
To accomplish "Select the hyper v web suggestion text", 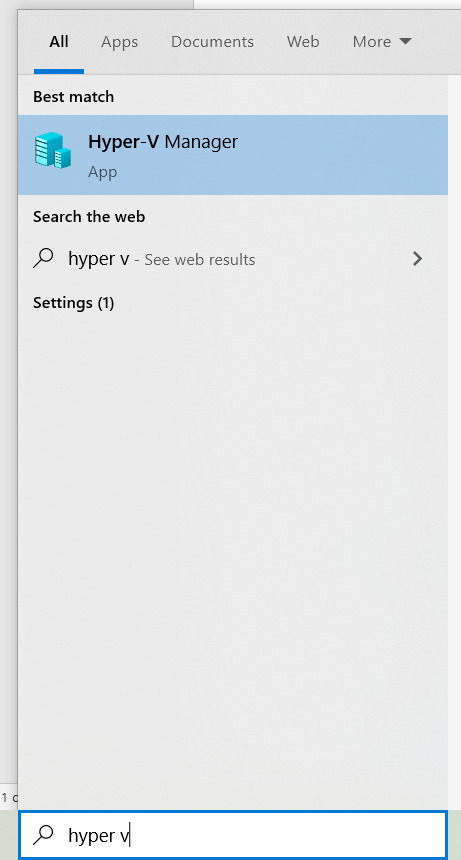I will (99, 259).
